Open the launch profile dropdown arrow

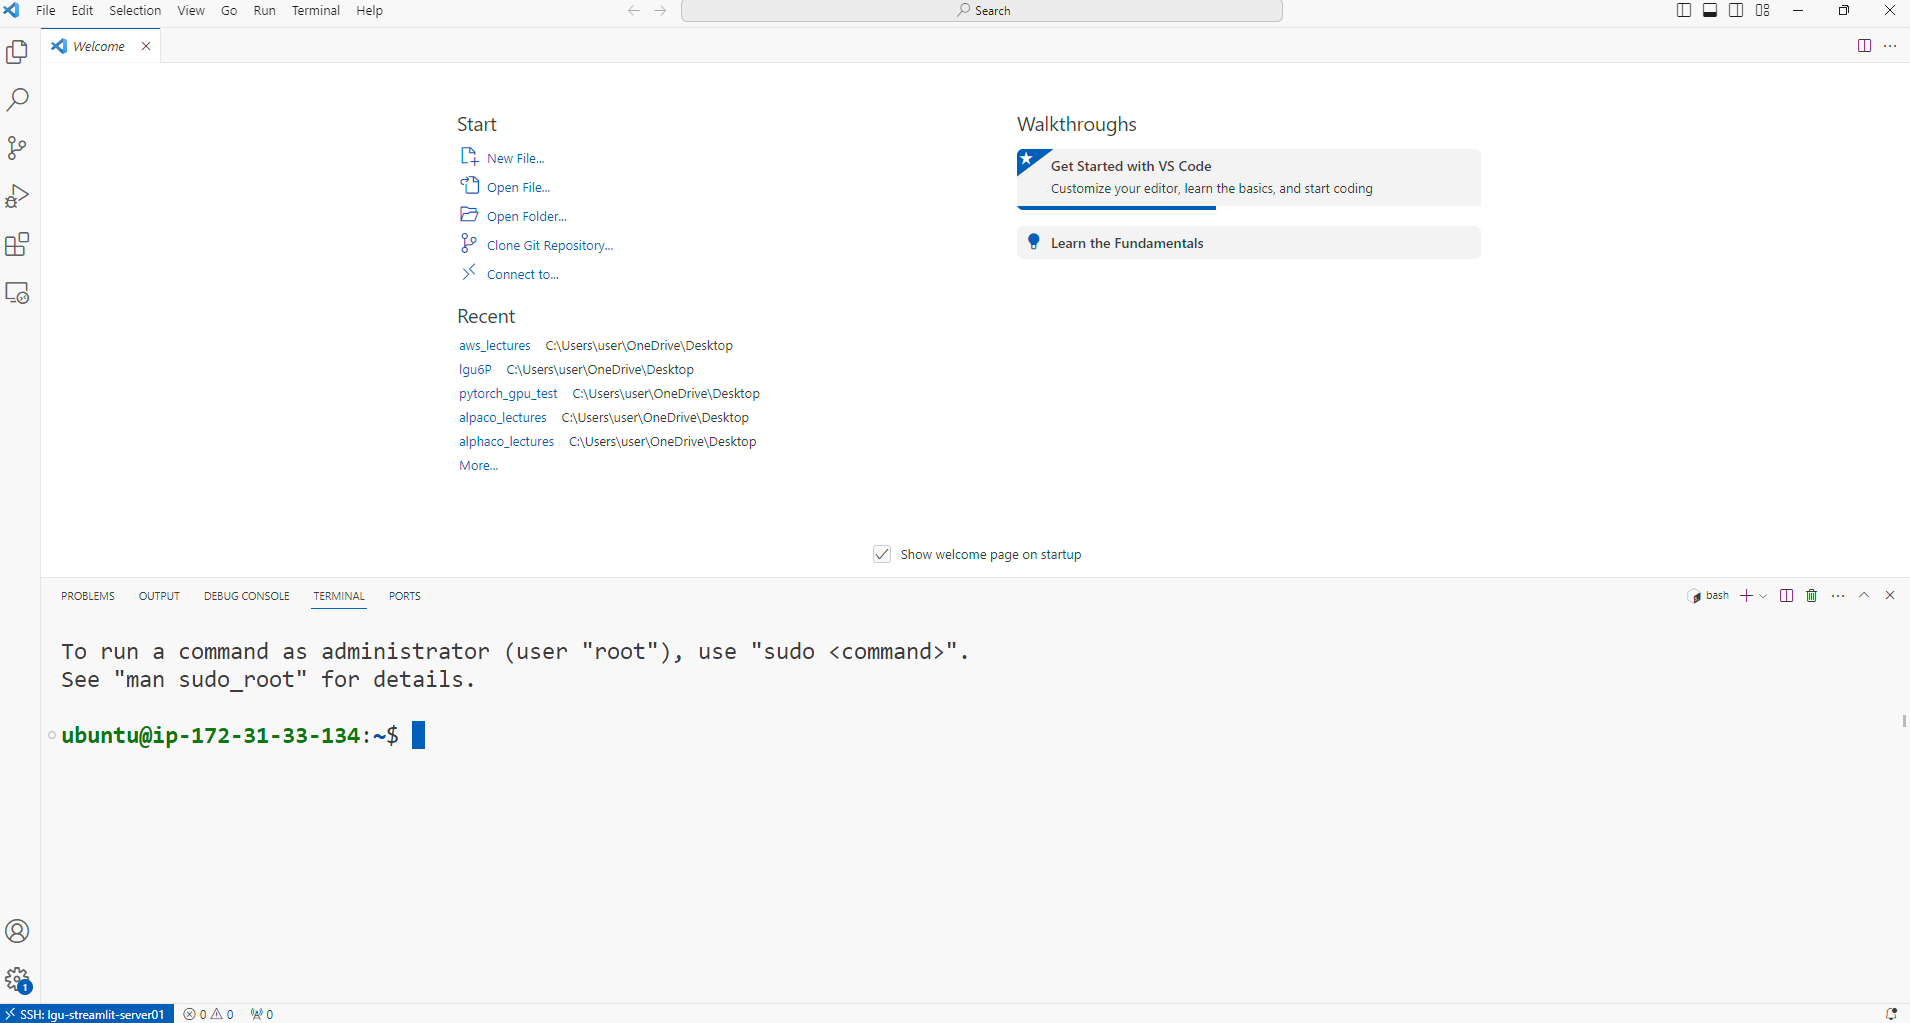[1763, 596]
